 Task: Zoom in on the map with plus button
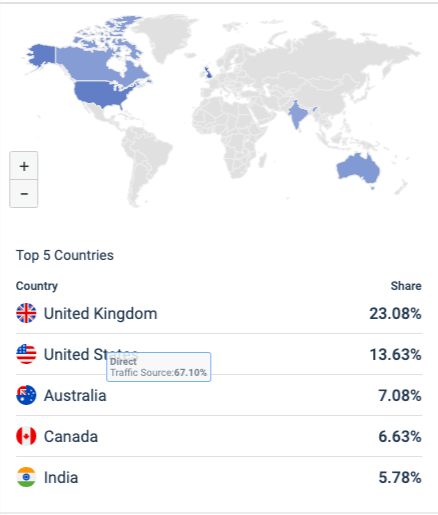[x=24, y=166]
